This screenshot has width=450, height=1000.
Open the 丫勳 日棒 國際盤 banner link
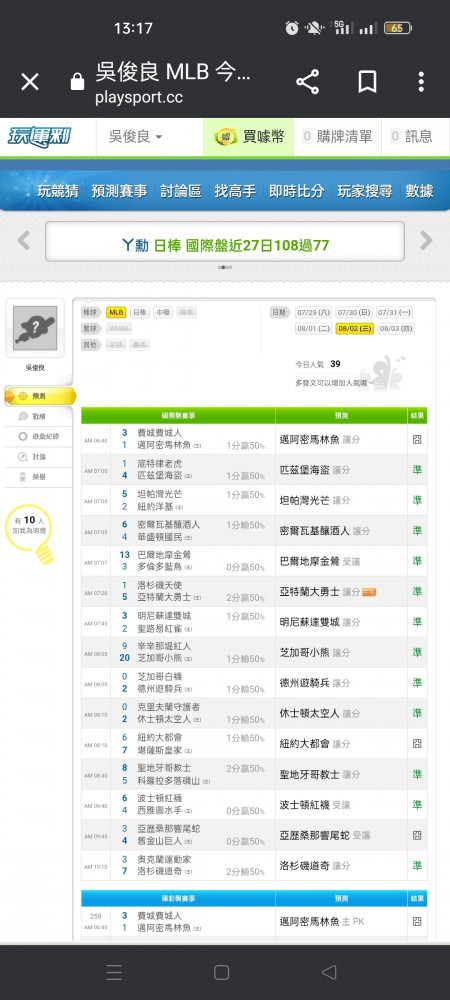tap(225, 245)
